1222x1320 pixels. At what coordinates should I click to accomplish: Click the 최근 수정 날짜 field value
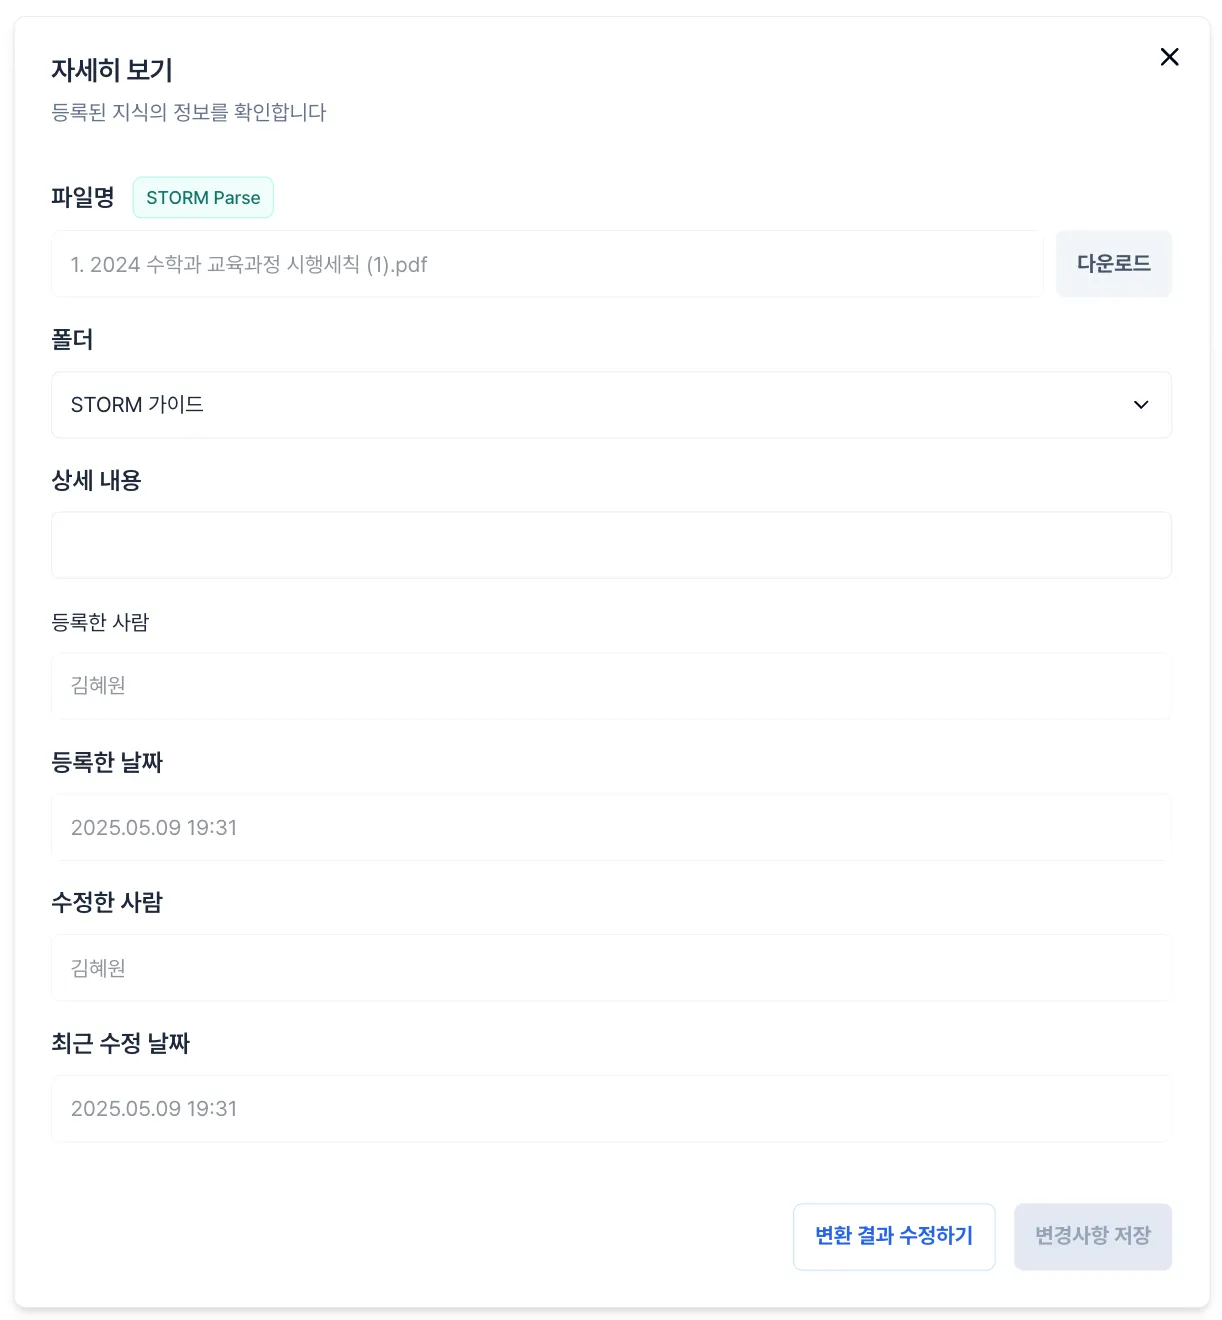tap(610, 1109)
